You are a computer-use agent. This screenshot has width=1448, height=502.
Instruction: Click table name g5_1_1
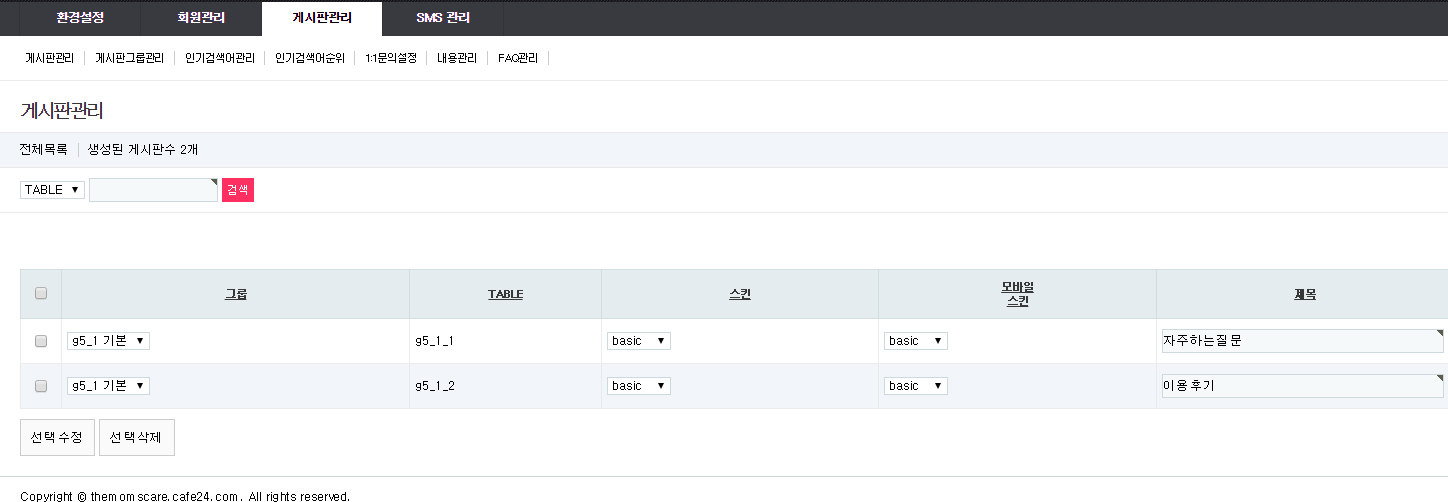pyautogui.click(x=435, y=341)
